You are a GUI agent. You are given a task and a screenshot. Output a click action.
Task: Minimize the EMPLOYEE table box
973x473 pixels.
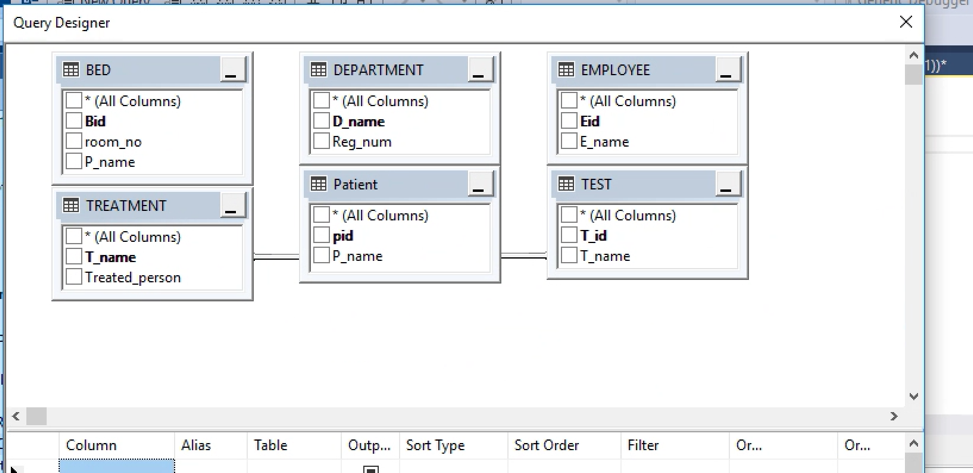click(728, 70)
